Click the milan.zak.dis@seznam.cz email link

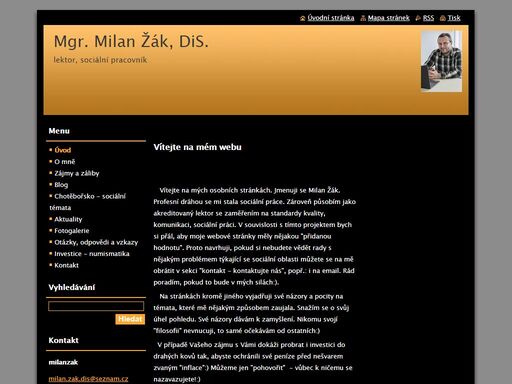[x=88, y=379]
